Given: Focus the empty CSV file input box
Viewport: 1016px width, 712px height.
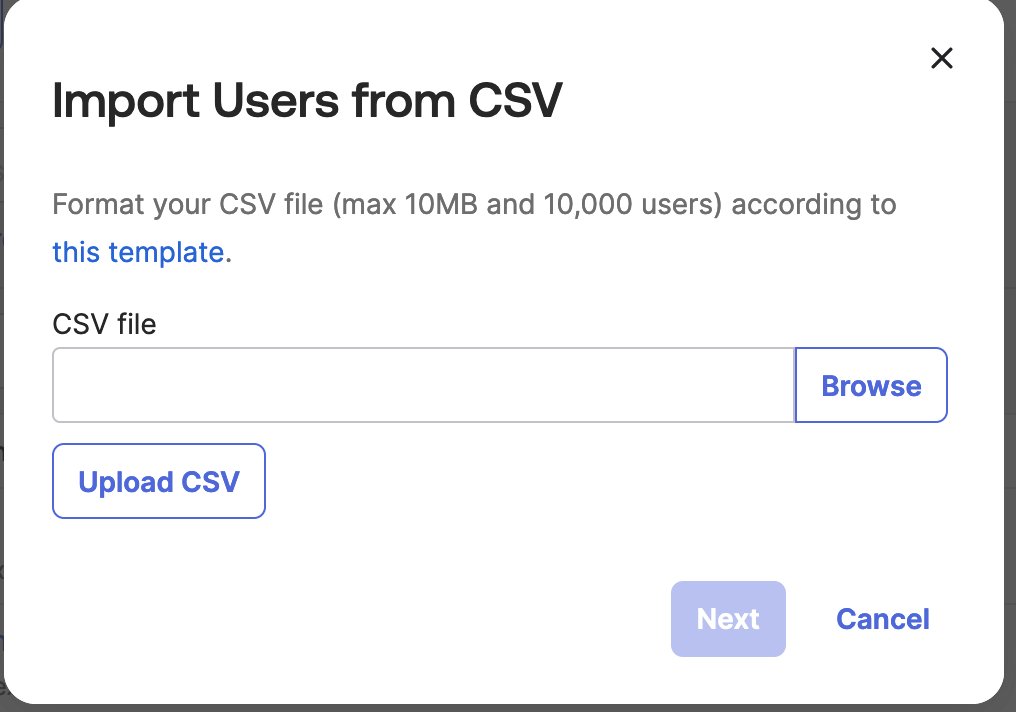Looking at the screenshot, I should (x=423, y=386).
